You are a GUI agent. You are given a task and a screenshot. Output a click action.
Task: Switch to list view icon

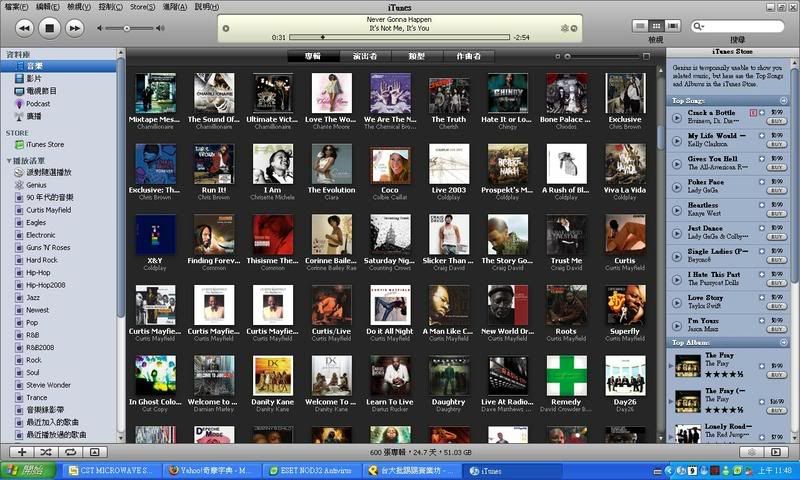[x=641, y=26]
